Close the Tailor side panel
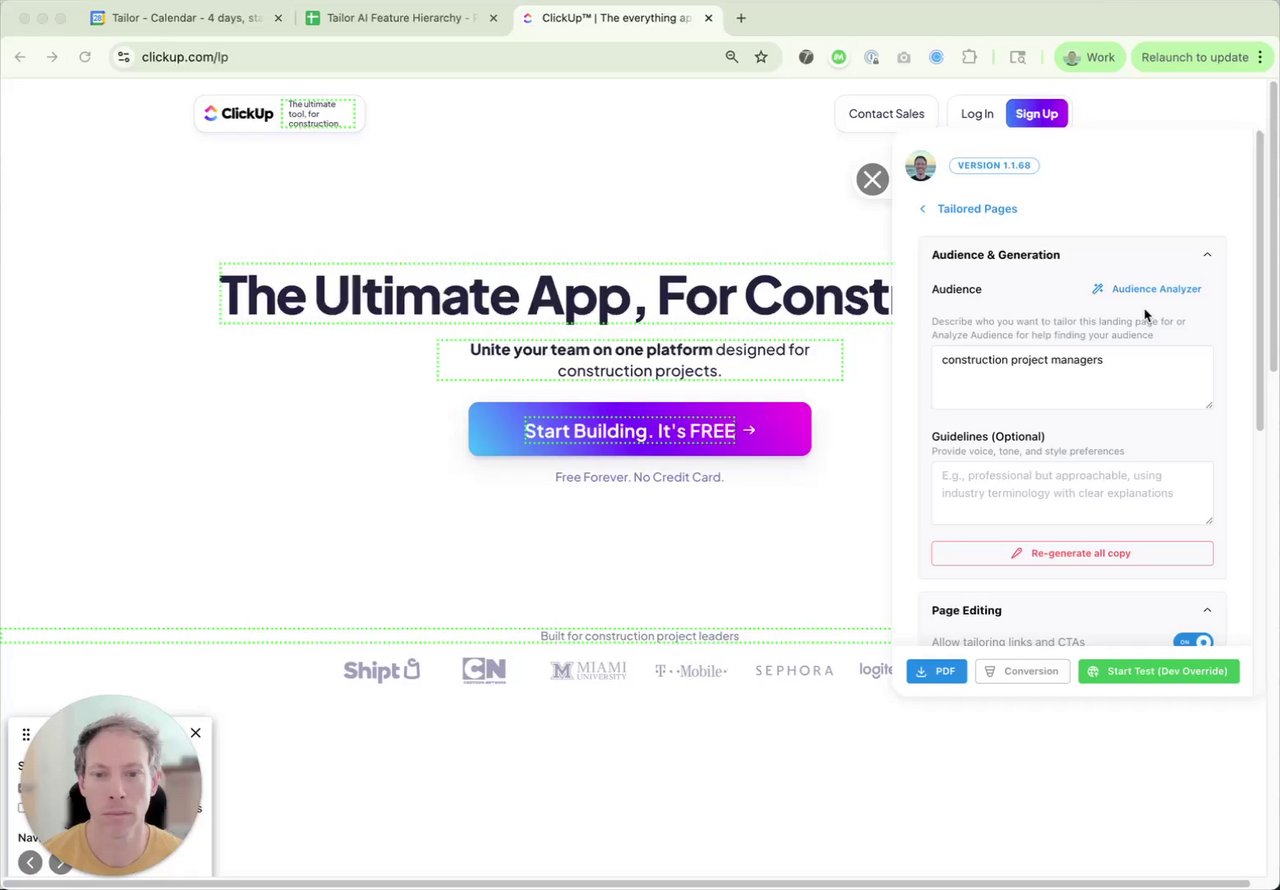Screen dimensions: 1280x890 (872, 179)
